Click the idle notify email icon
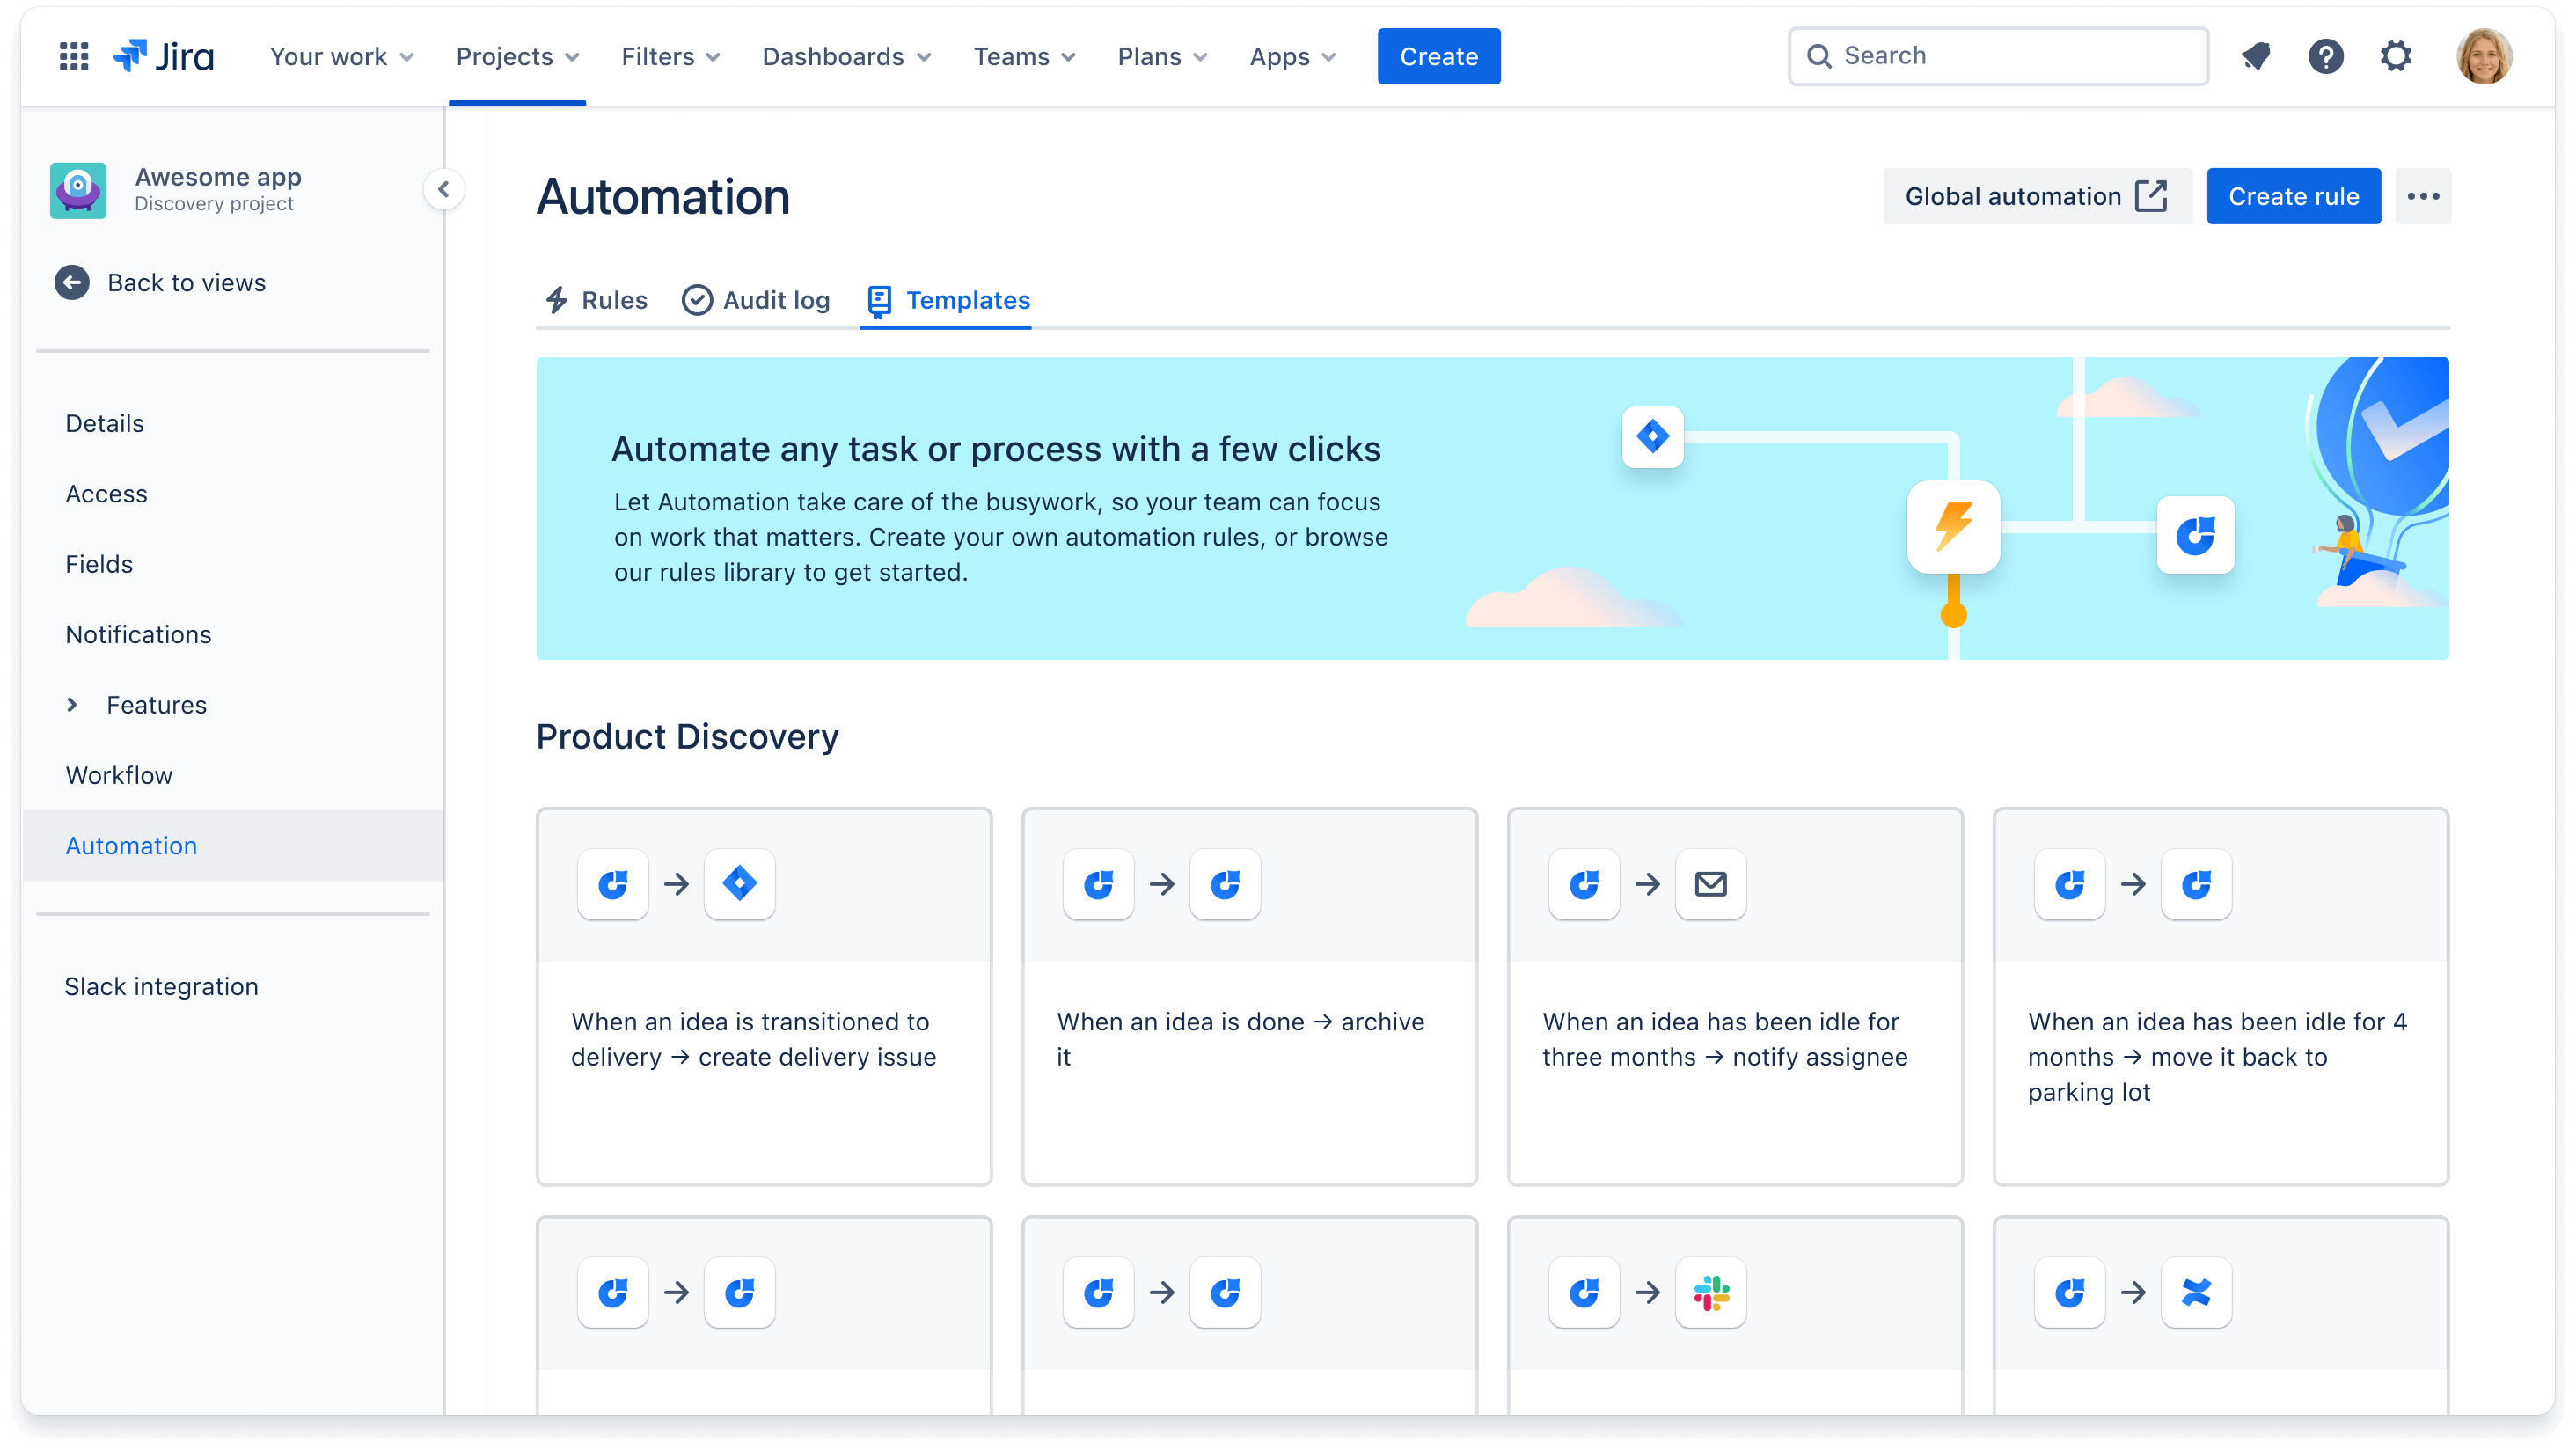The image size is (2576, 1450). tap(1708, 883)
